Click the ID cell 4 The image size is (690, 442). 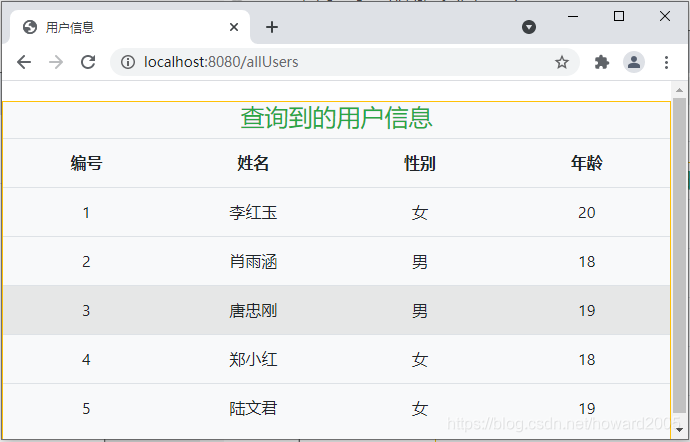click(86, 360)
